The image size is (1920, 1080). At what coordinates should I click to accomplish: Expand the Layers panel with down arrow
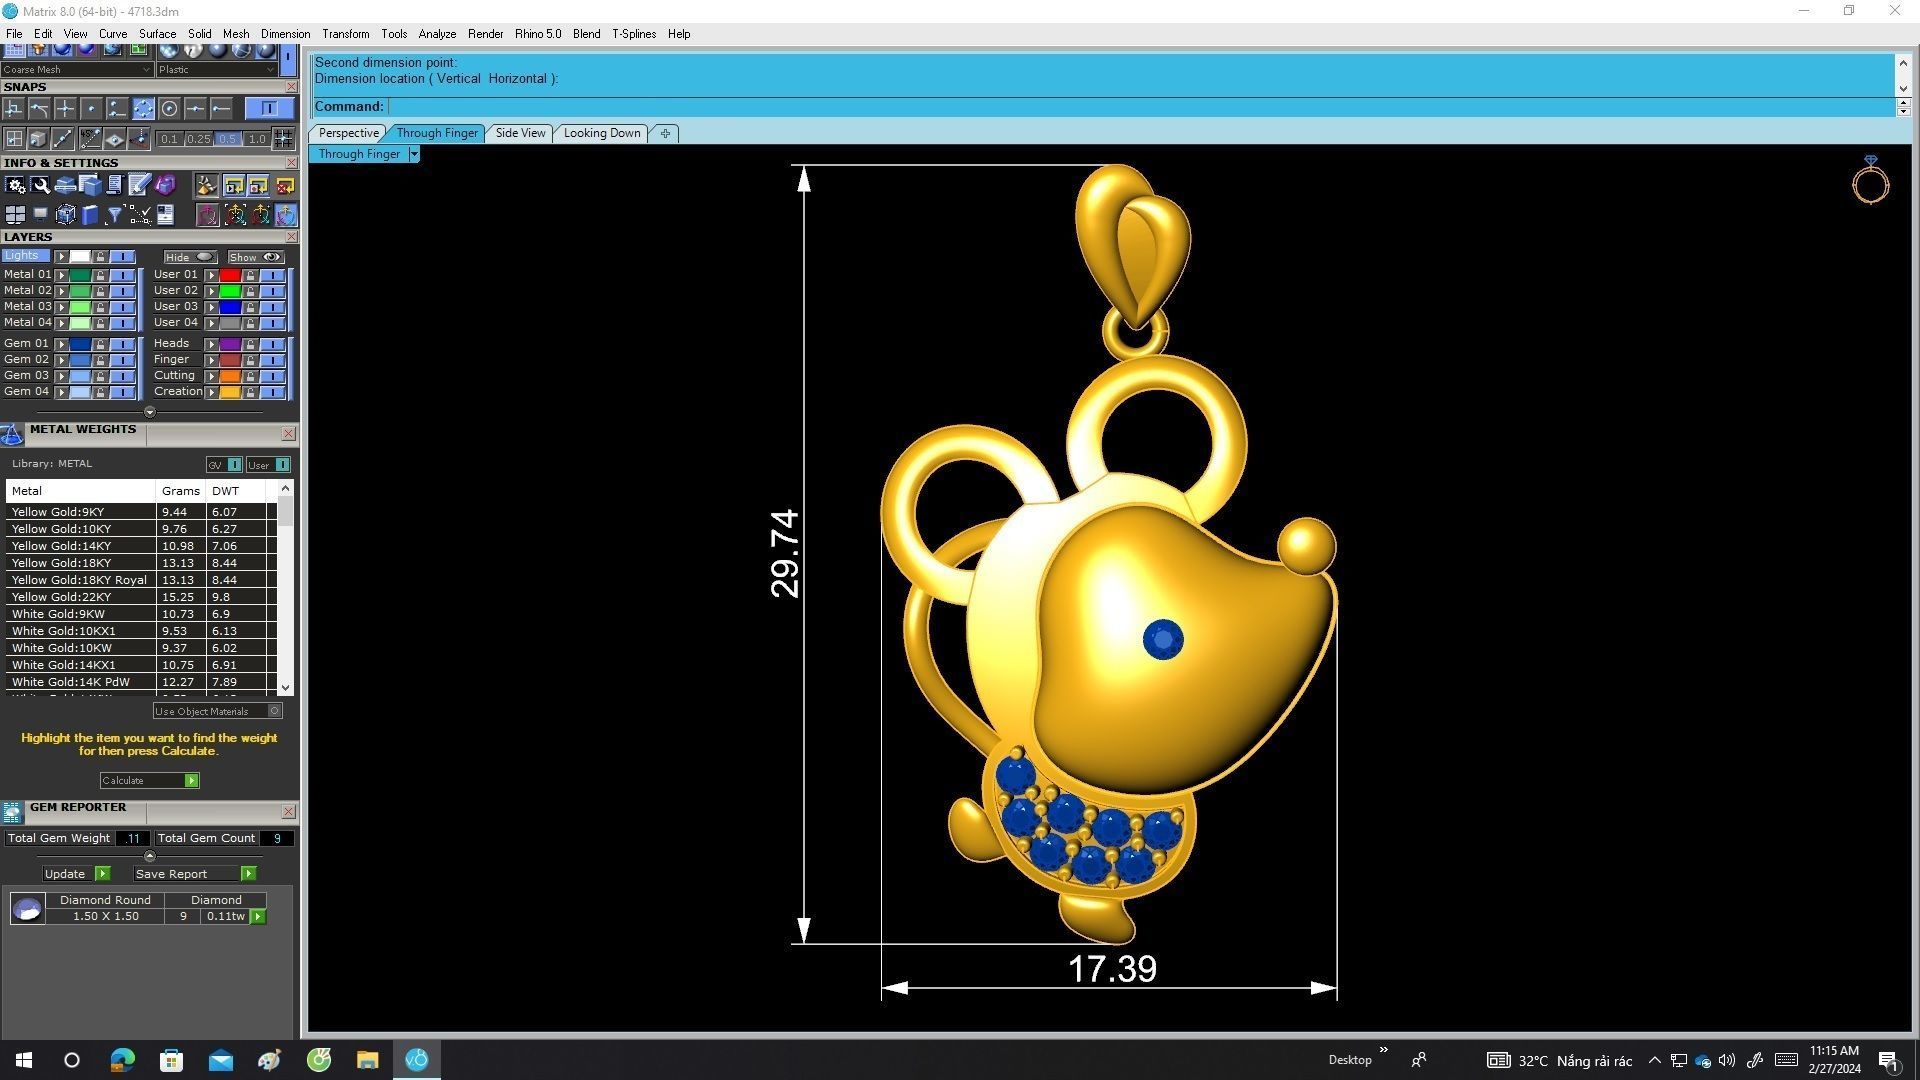coord(150,412)
